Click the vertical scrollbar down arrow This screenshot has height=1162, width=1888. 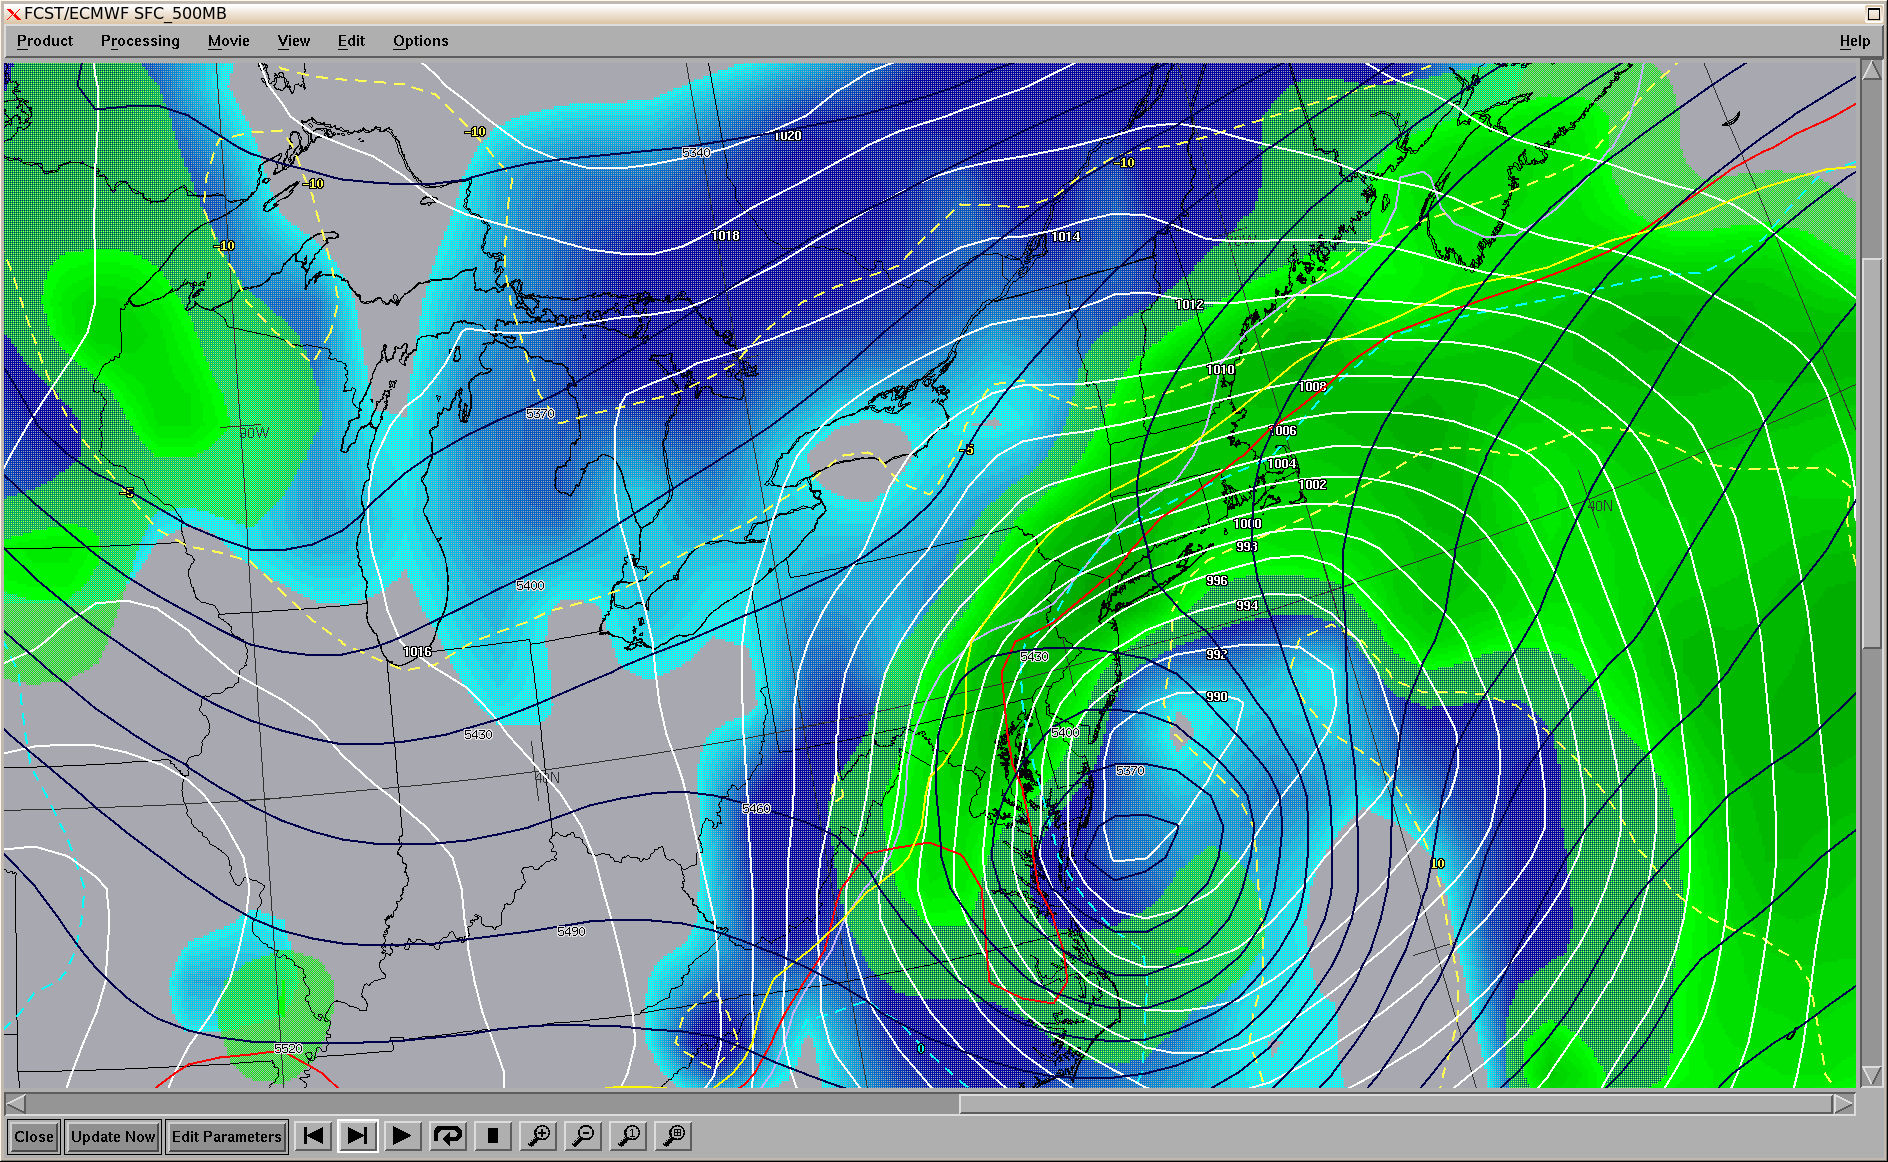(x=1871, y=1076)
